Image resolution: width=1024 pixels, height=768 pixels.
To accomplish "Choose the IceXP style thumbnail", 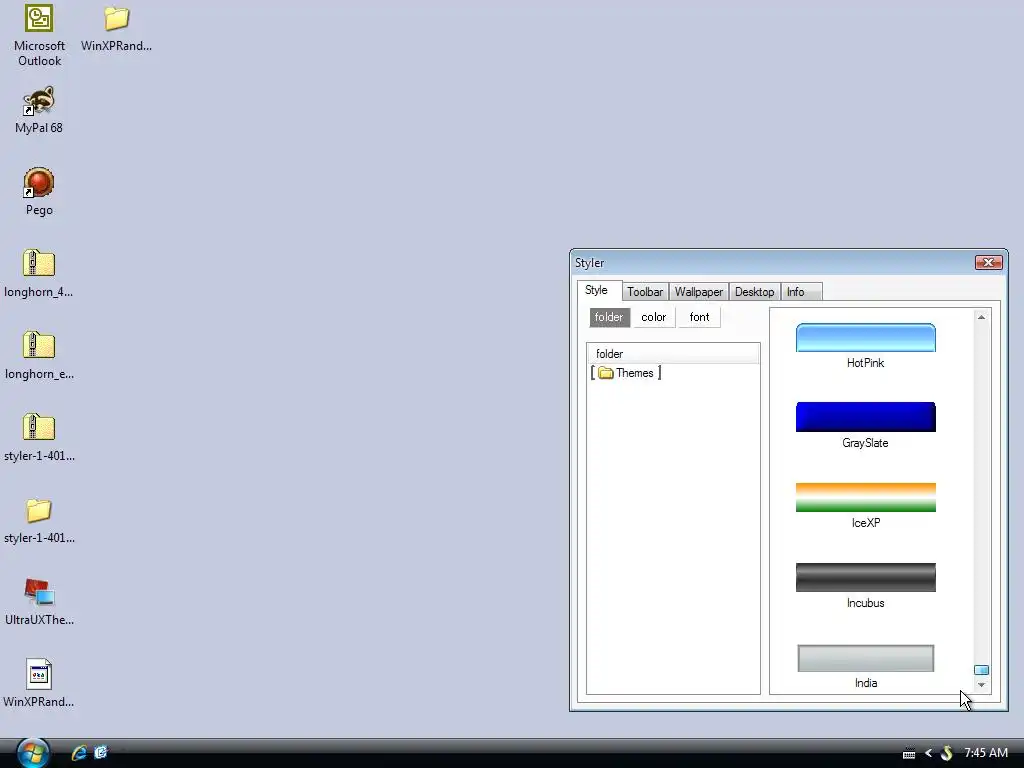I will 865,497.
